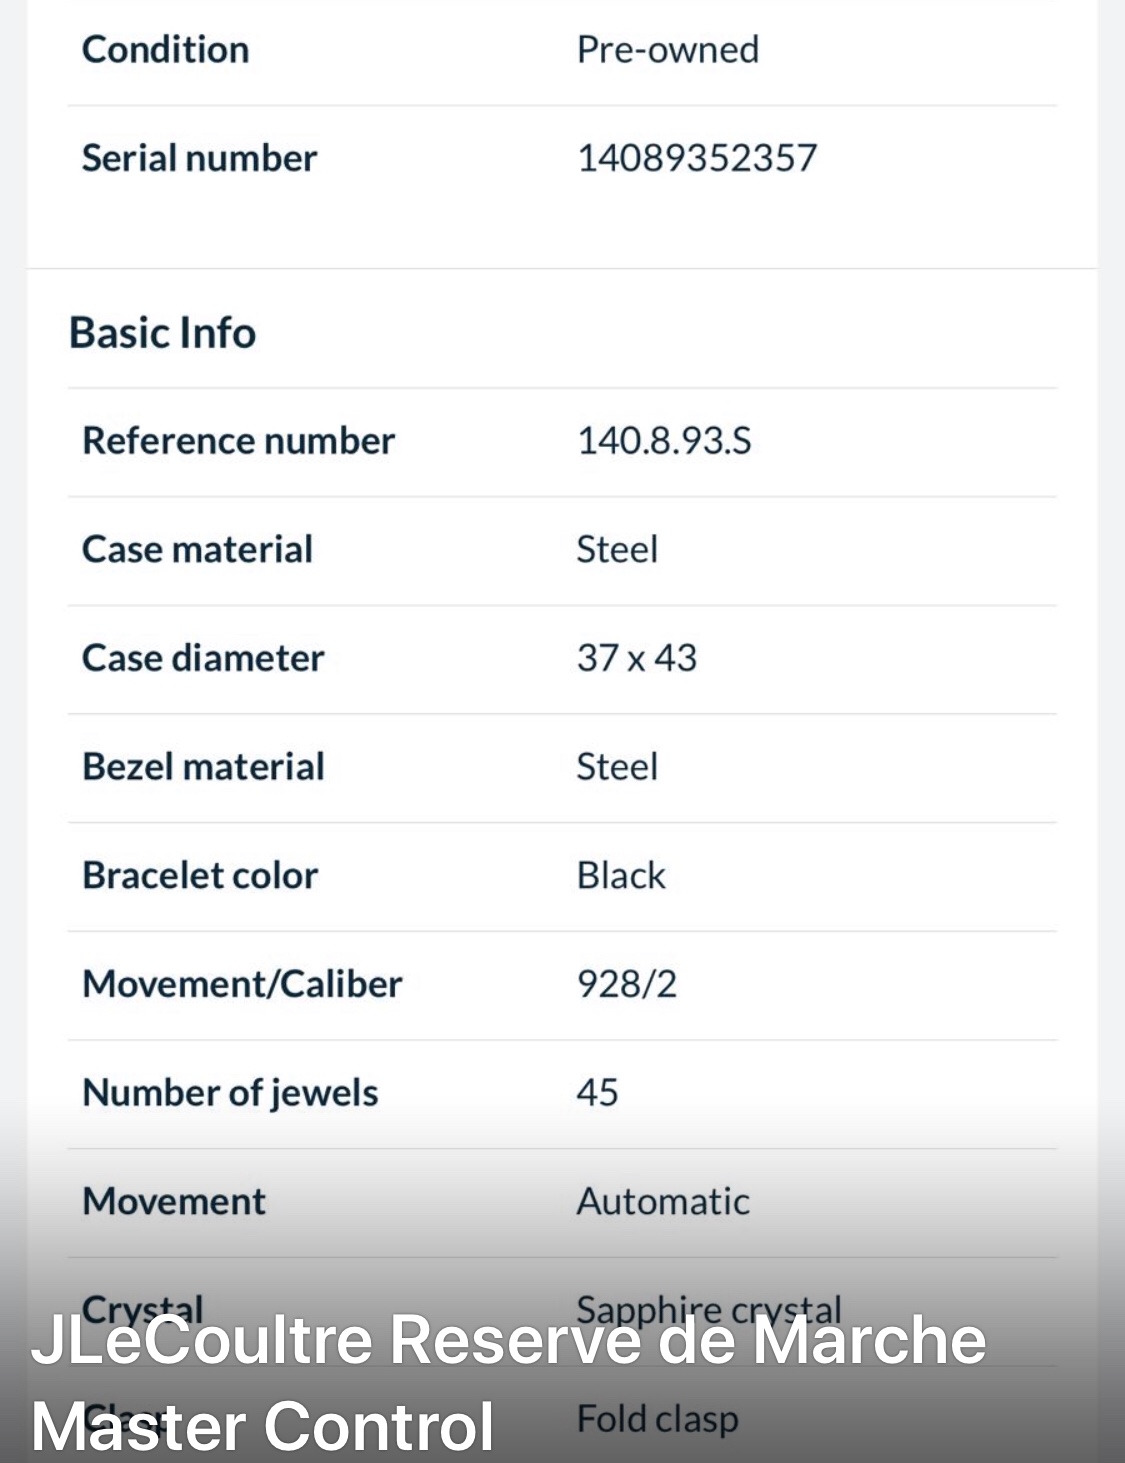The image size is (1125, 1463).
Task: Select the Steel value beside Case material
Action: pos(617,550)
